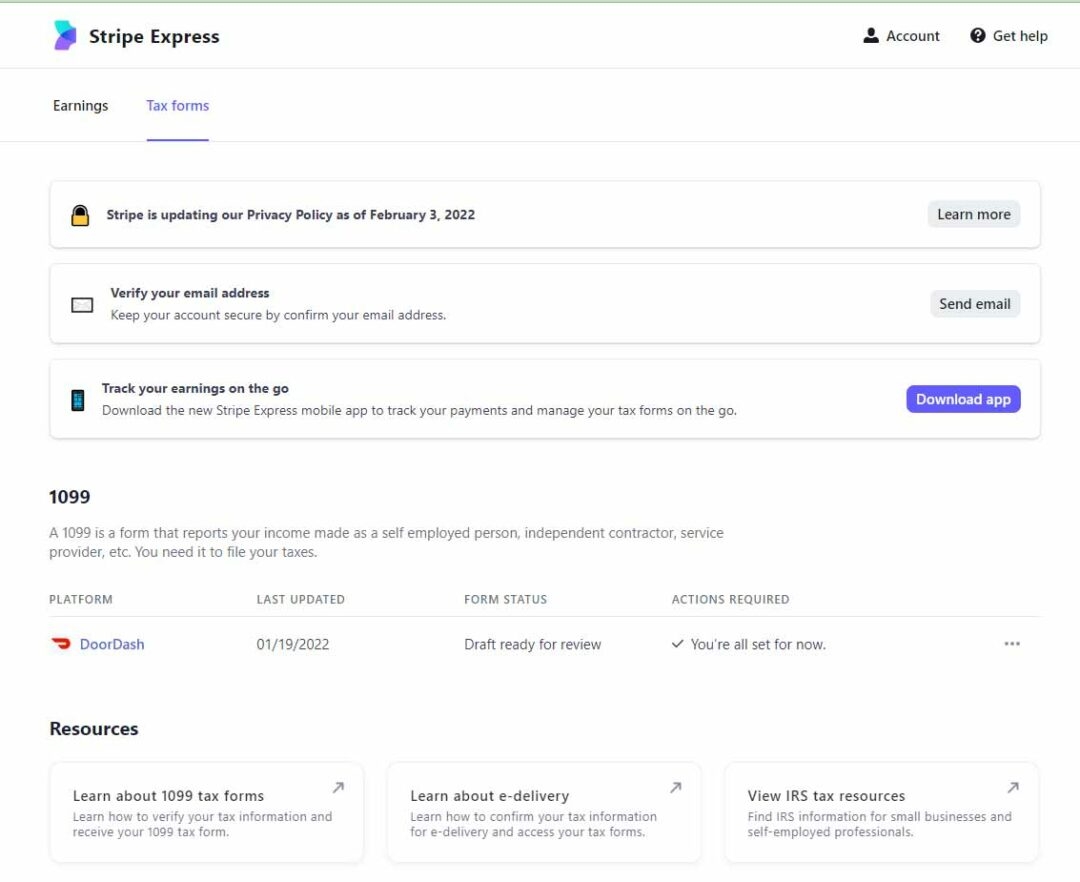Select the DoorDash platform logo icon

60,644
